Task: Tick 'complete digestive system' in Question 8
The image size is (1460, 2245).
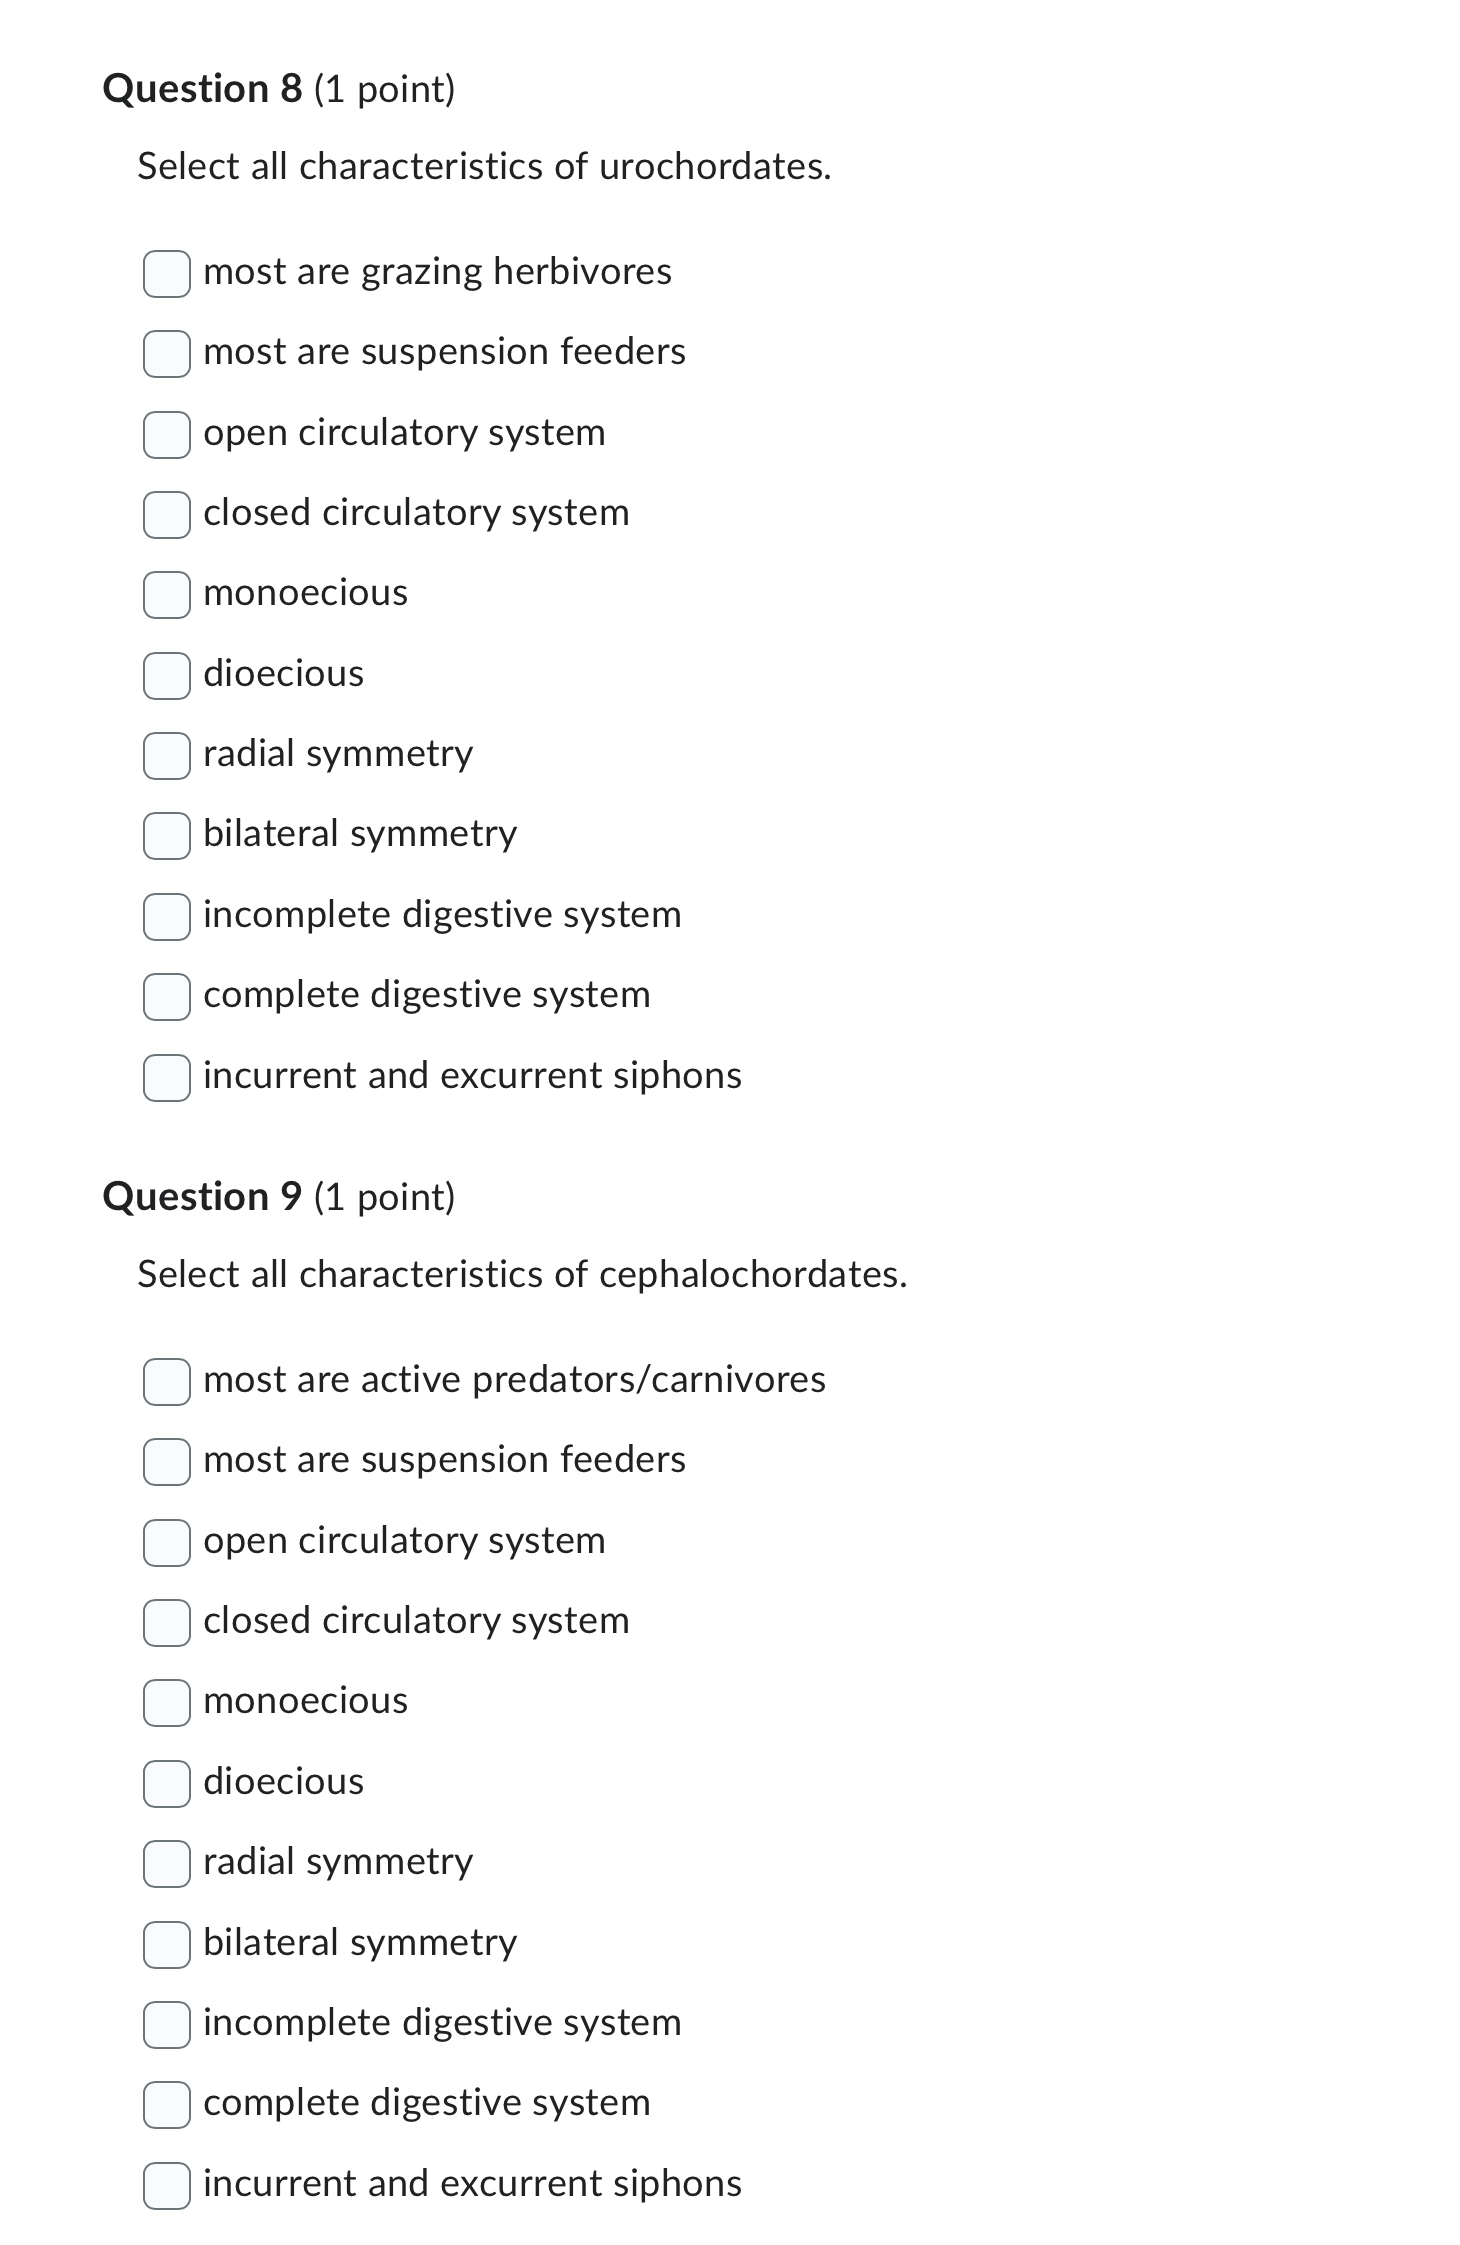Action: (x=166, y=997)
